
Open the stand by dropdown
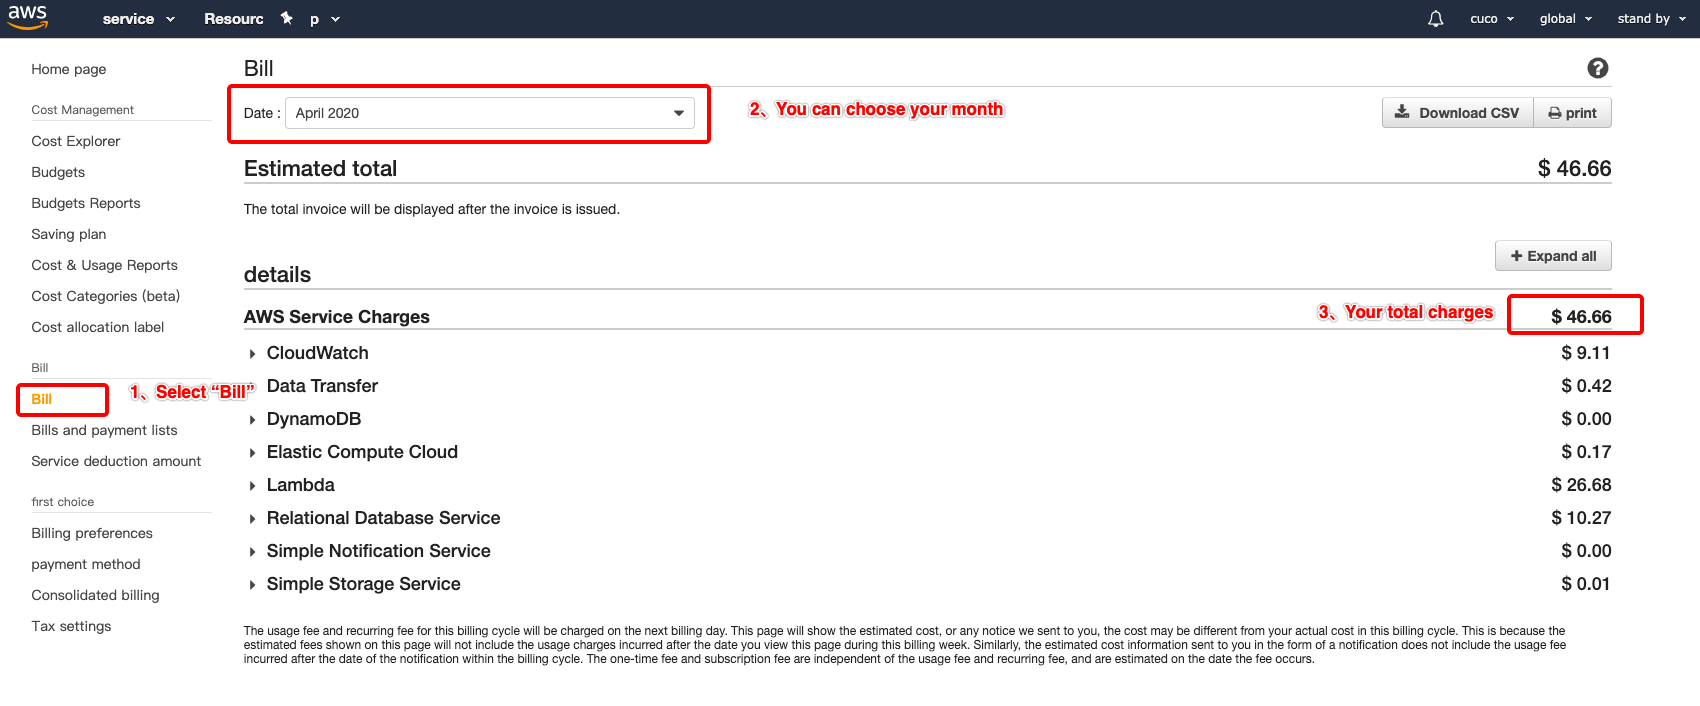click(1651, 19)
